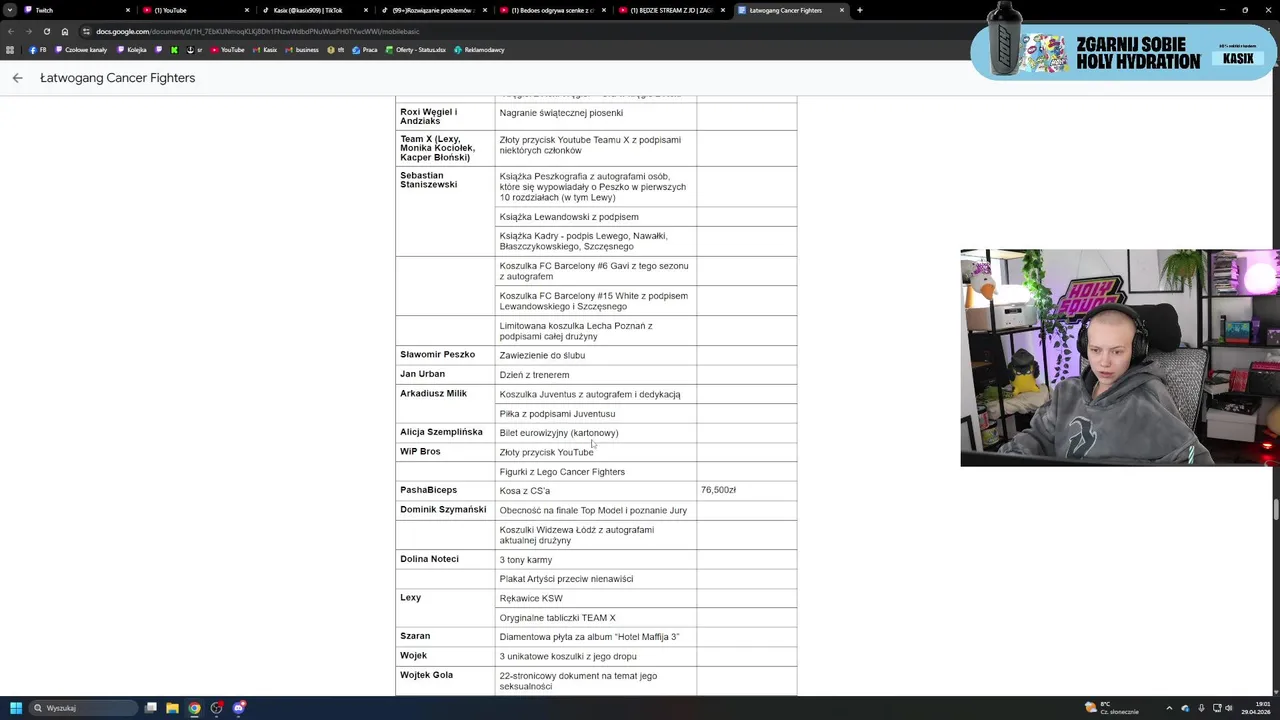The width and height of the screenshot is (1280, 720).
Task: Select the 76,500zł price cell
Action: [x=747, y=490]
